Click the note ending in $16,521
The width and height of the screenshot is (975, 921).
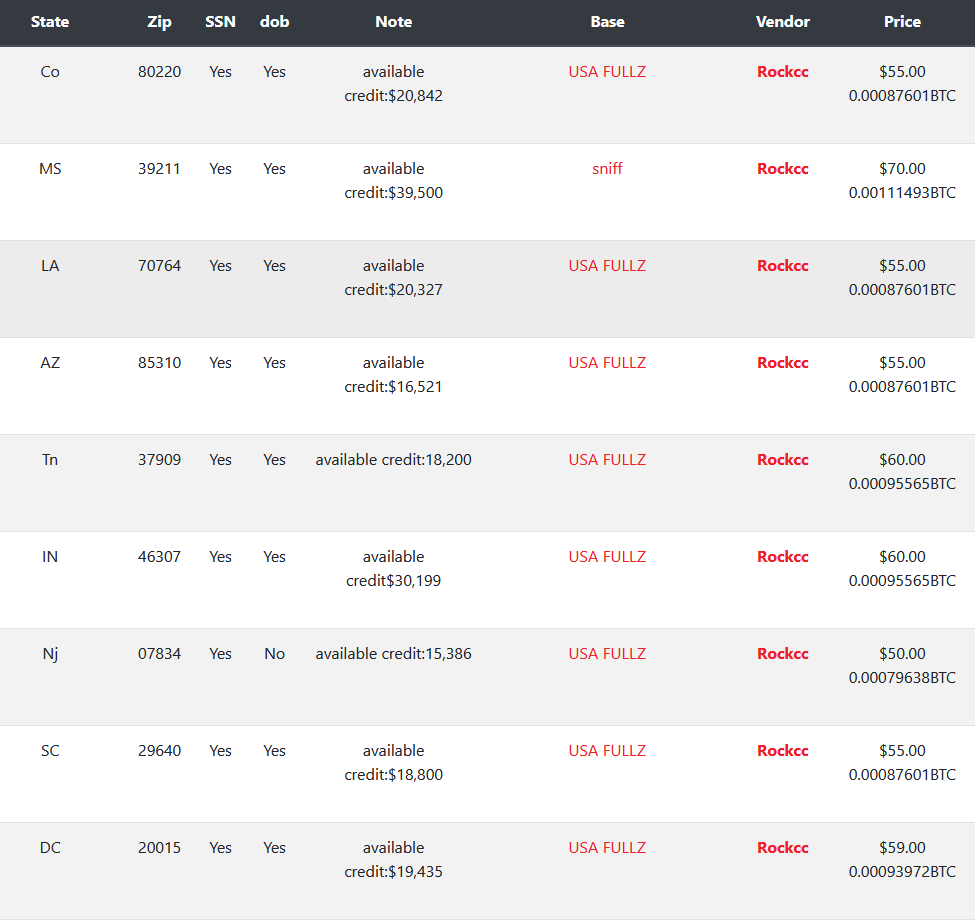(x=394, y=374)
